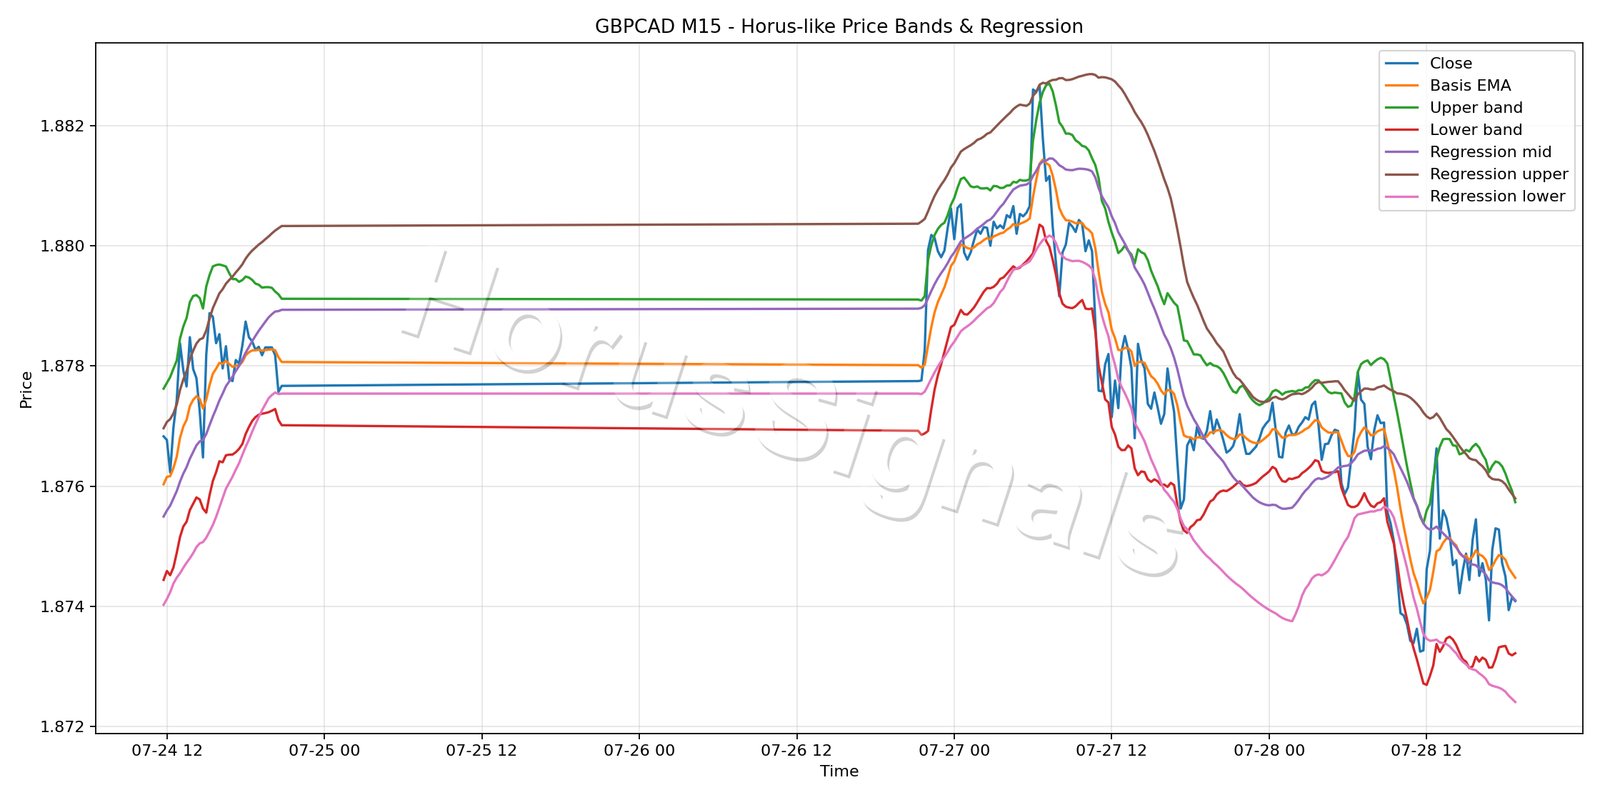Click the blue Close line swatch in legend

point(1401,64)
